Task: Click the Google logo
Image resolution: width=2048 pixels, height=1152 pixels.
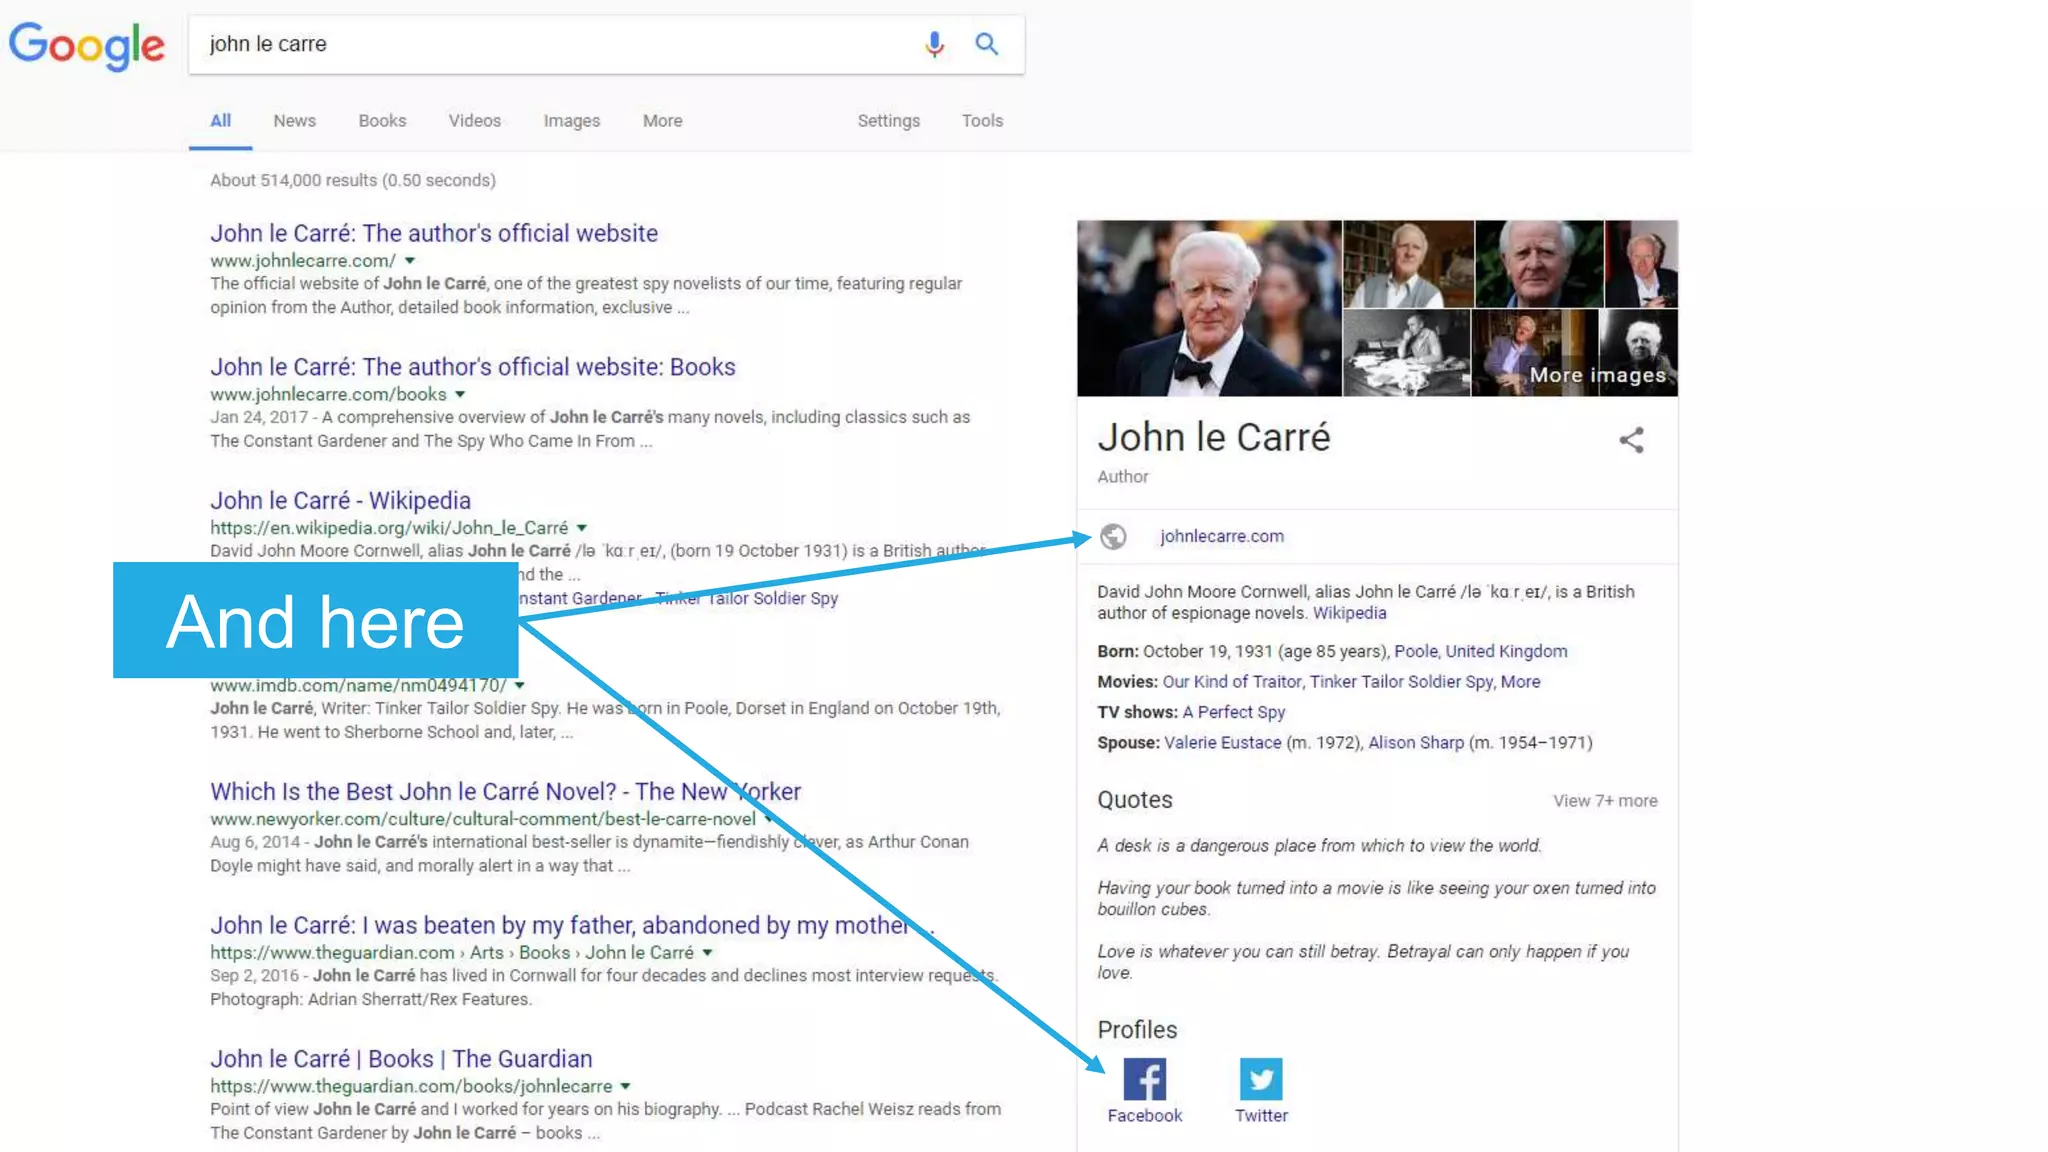Action: click(x=87, y=46)
